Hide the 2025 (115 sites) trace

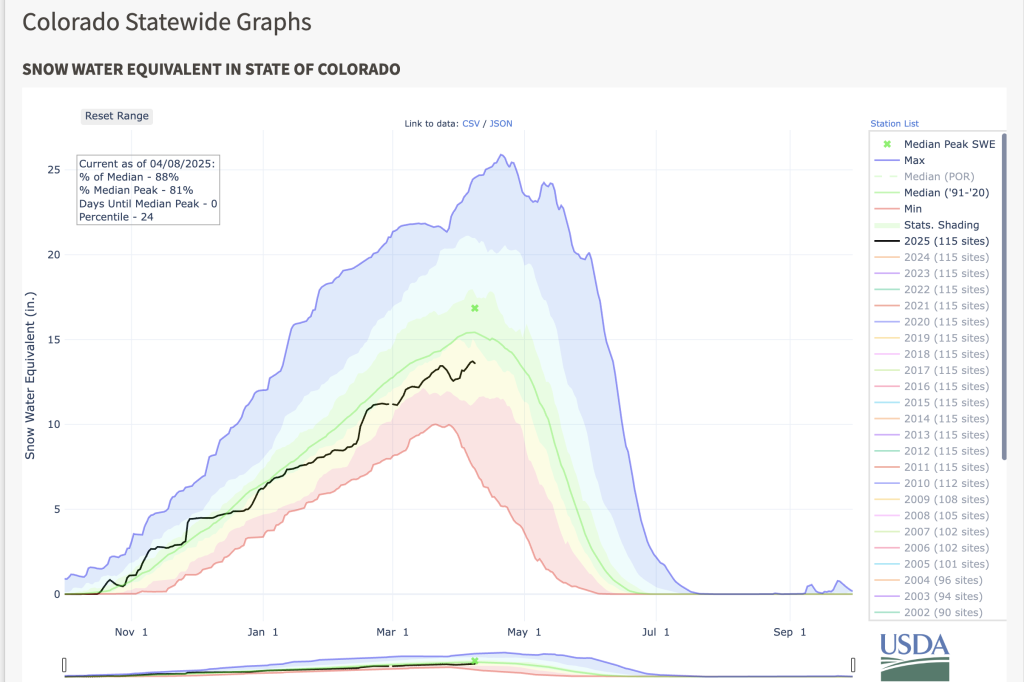tap(935, 241)
